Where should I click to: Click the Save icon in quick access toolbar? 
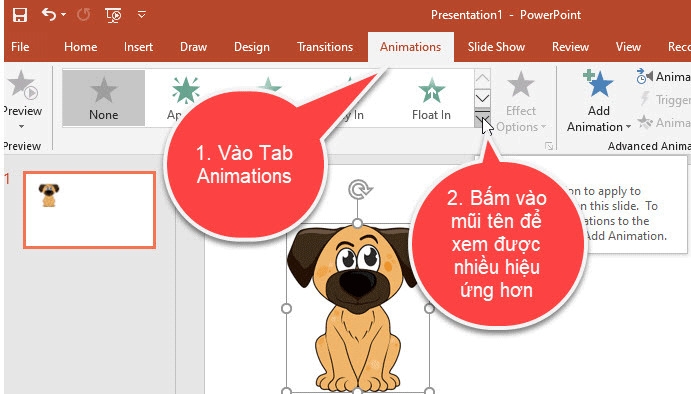(20, 15)
